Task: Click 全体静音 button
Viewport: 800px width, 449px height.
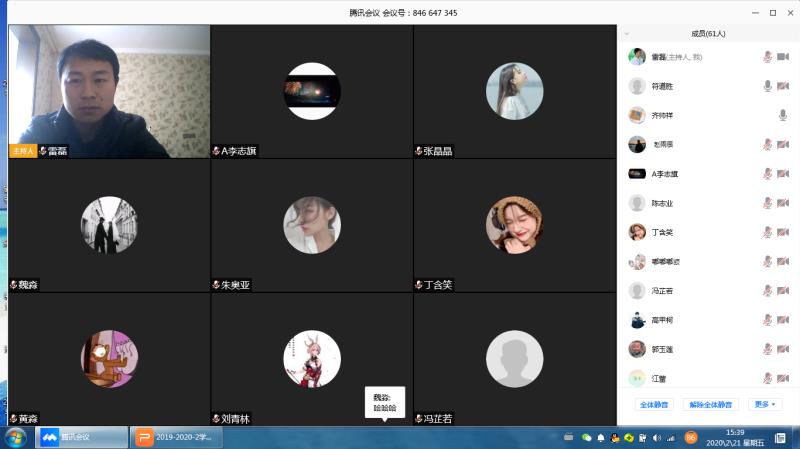Action: coord(654,405)
